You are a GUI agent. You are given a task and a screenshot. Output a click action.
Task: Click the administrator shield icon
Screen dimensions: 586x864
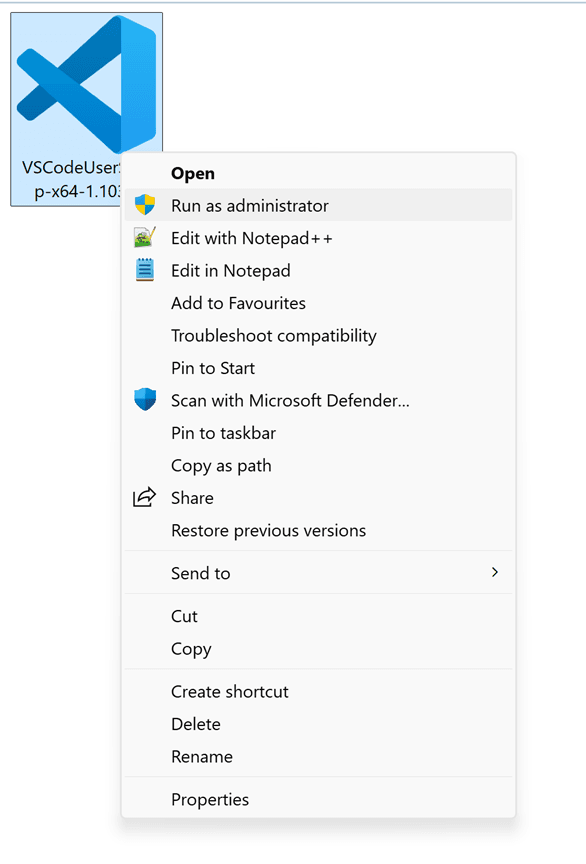pyautogui.click(x=145, y=205)
